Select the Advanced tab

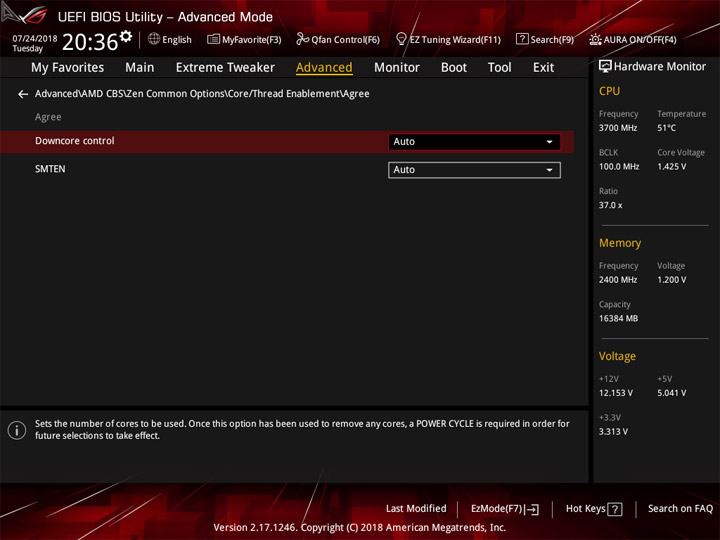pyautogui.click(x=324, y=68)
